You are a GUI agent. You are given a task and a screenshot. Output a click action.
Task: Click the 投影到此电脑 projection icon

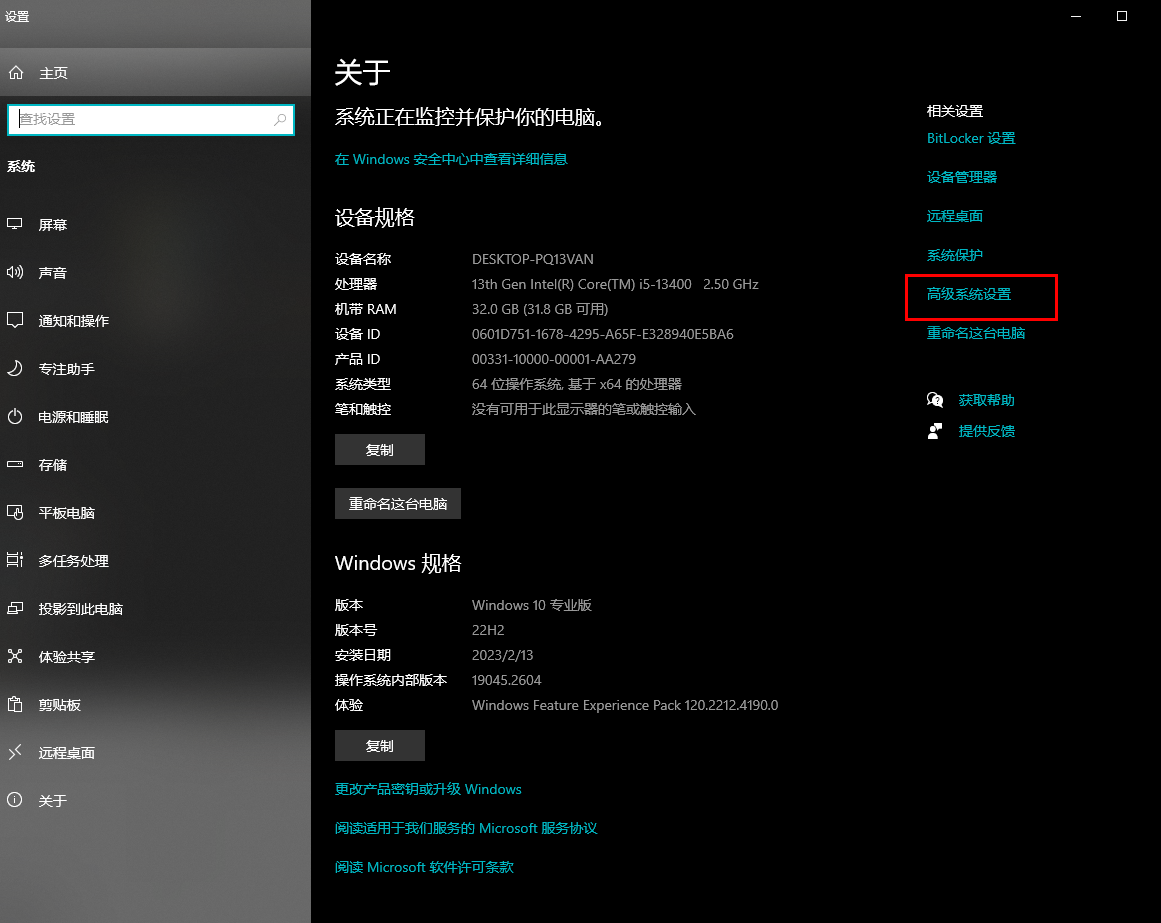pos(15,608)
